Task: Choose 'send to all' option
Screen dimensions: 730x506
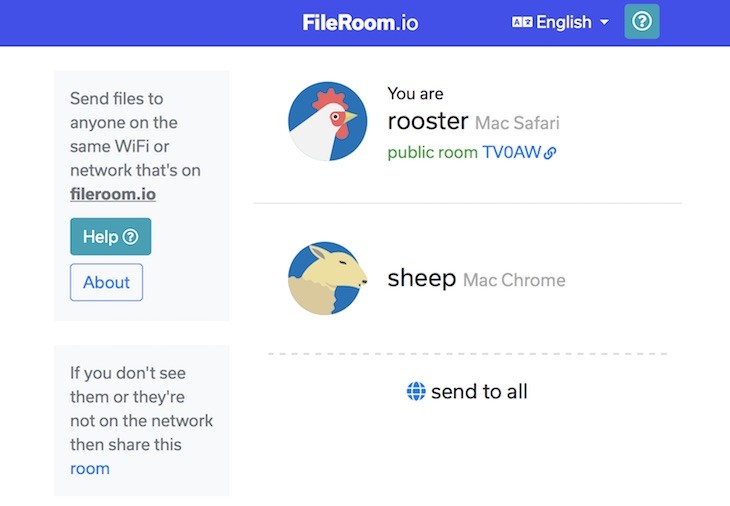Action: [x=467, y=391]
